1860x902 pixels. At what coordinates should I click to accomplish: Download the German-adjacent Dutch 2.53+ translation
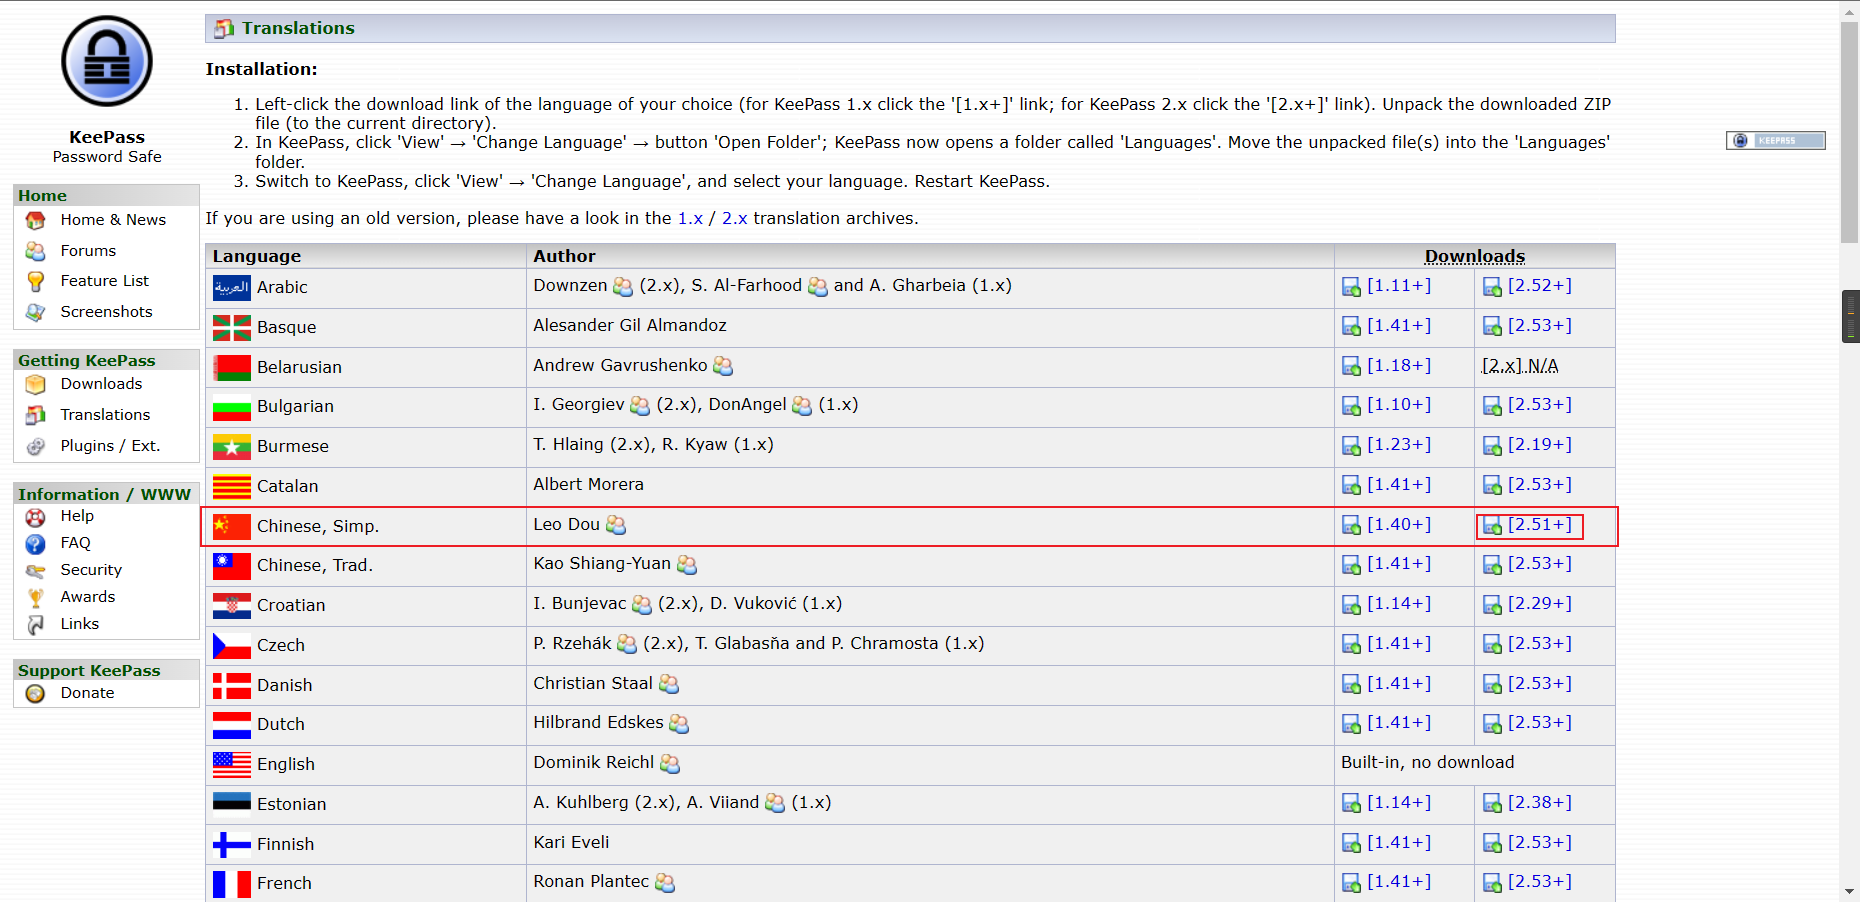pos(1539,723)
